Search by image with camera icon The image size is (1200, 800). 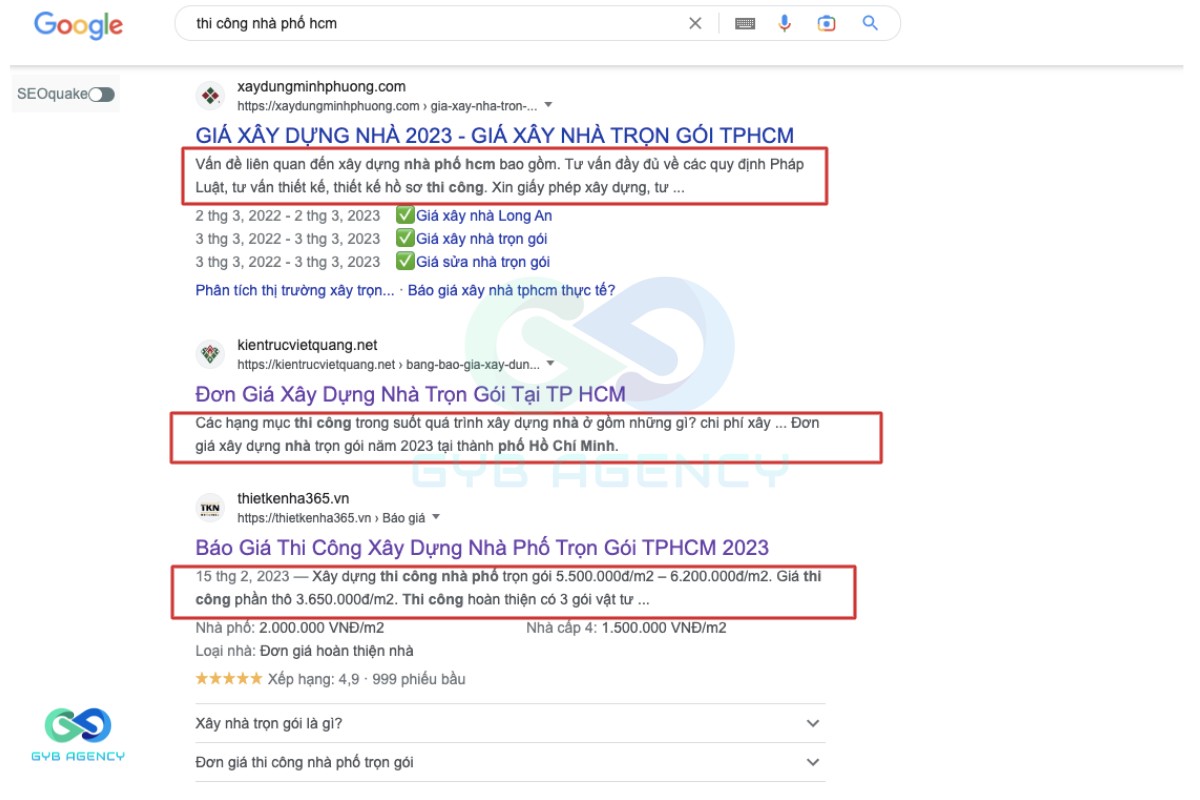826,23
